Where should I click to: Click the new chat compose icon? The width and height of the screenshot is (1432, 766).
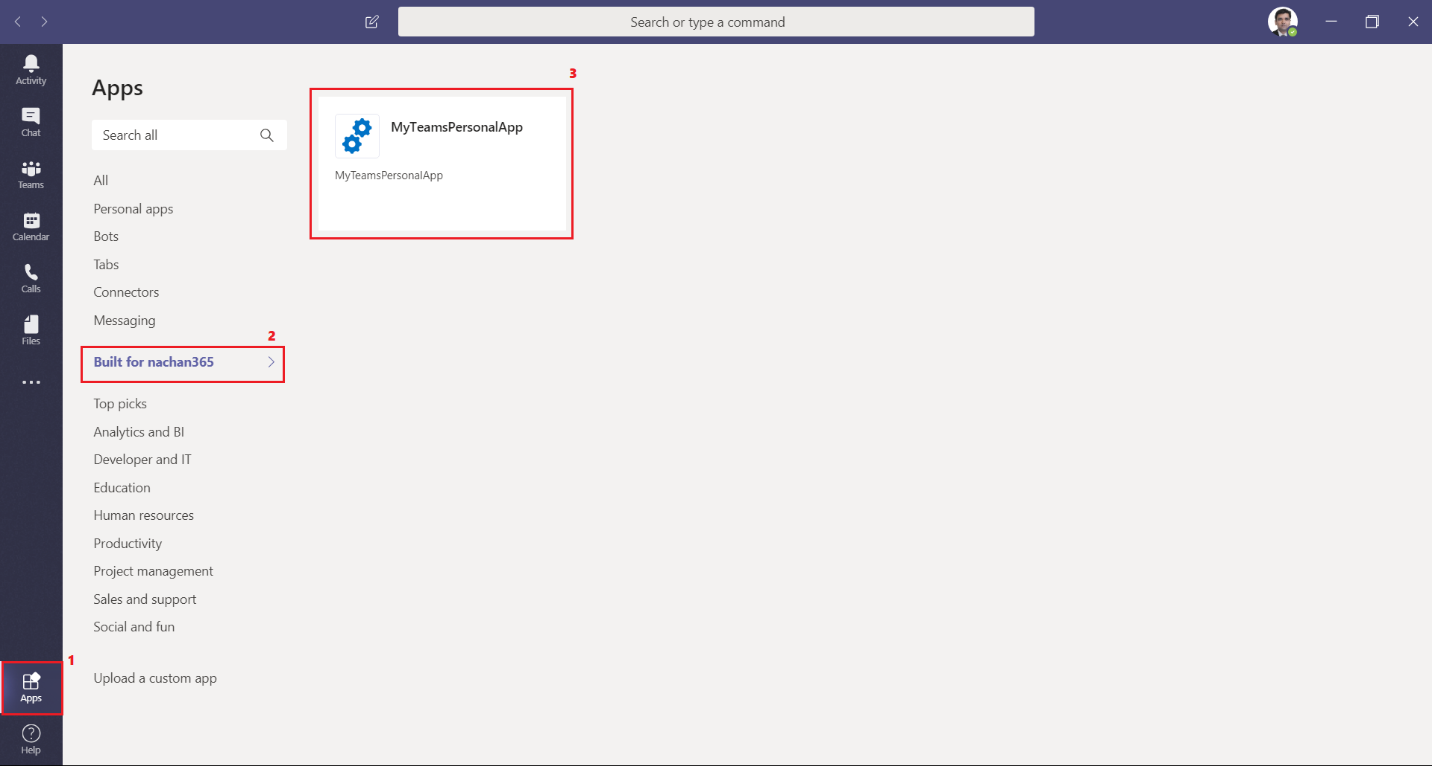(372, 22)
